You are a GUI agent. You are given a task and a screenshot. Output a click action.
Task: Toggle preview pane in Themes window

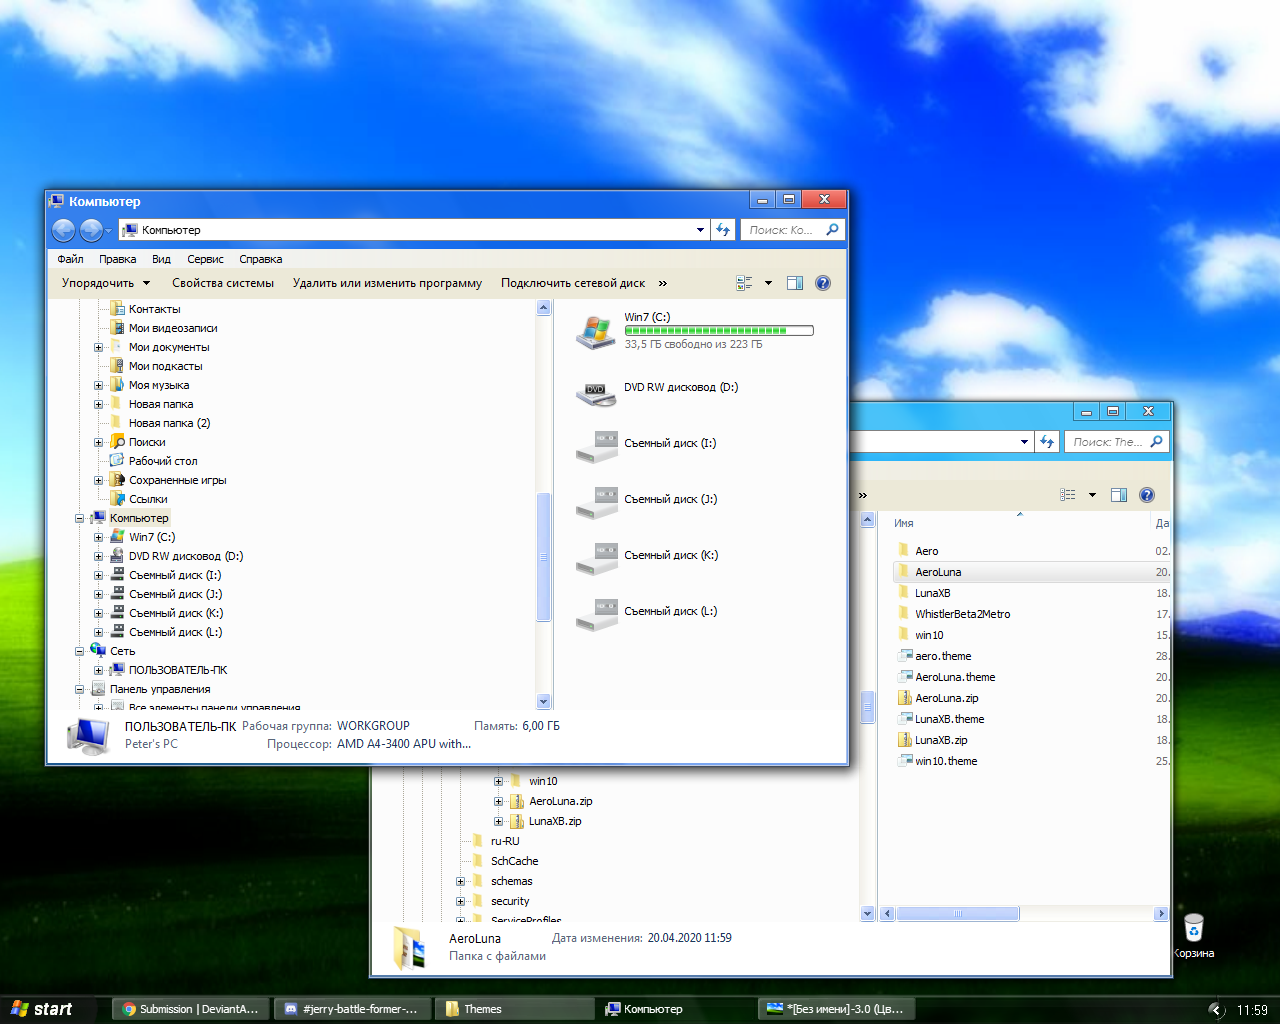(x=1119, y=495)
